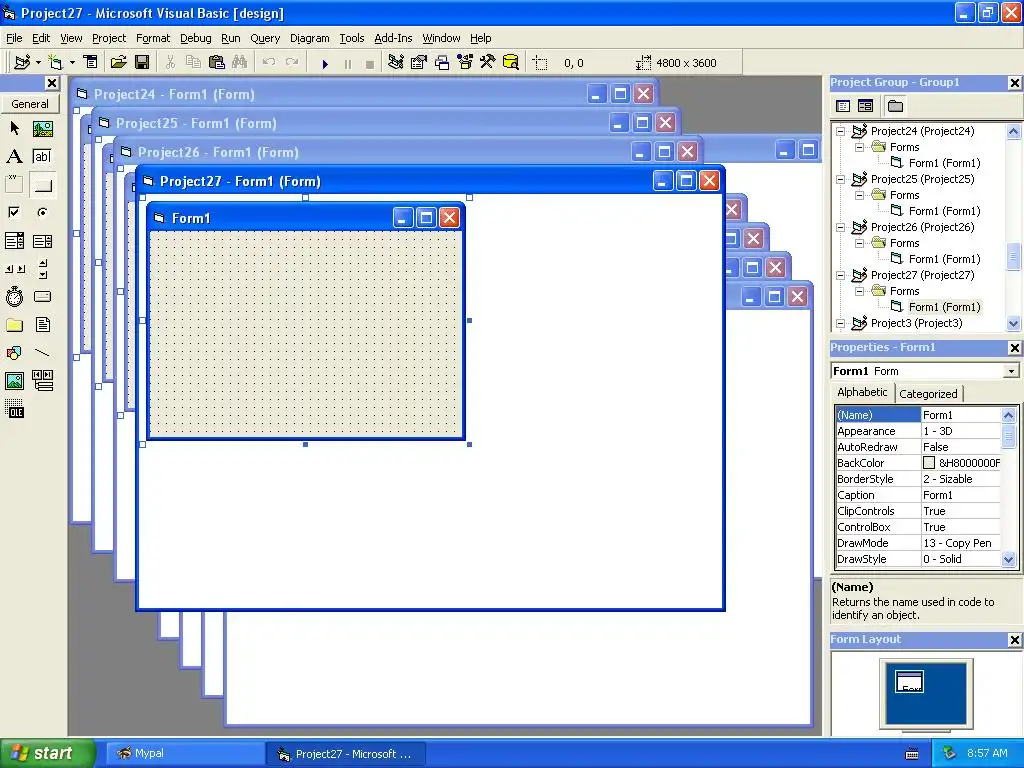Click the Open Project toolbar icon
The height and width of the screenshot is (768, 1024).
[x=118, y=63]
